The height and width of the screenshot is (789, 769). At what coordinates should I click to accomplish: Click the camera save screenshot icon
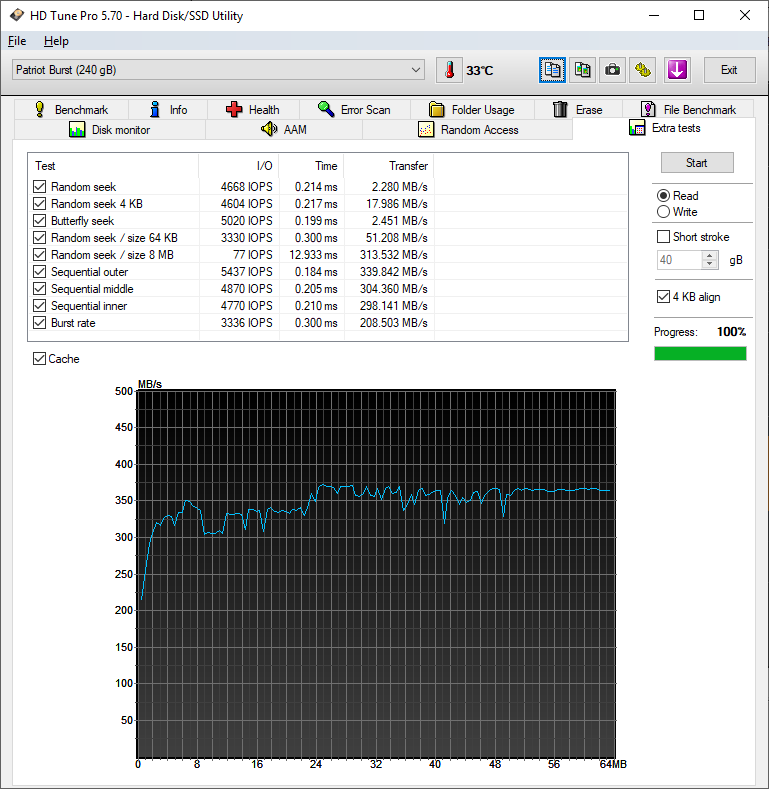click(x=612, y=70)
